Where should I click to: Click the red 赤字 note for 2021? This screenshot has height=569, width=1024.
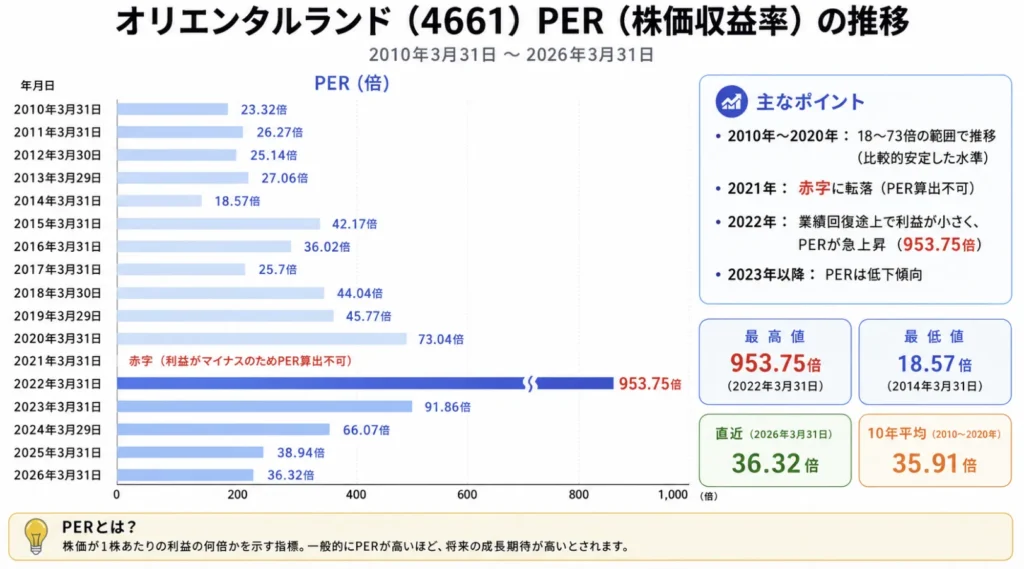[x=240, y=361]
